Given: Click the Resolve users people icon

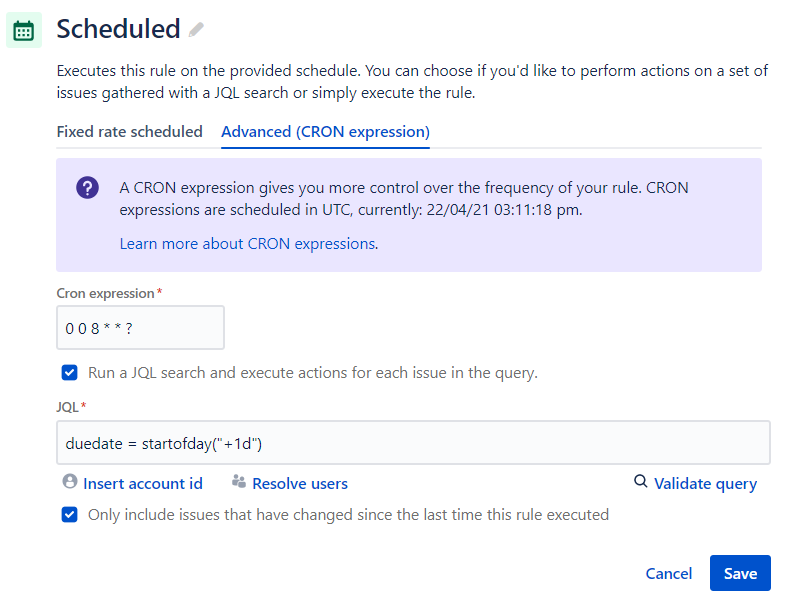Looking at the screenshot, I should click(239, 482).
